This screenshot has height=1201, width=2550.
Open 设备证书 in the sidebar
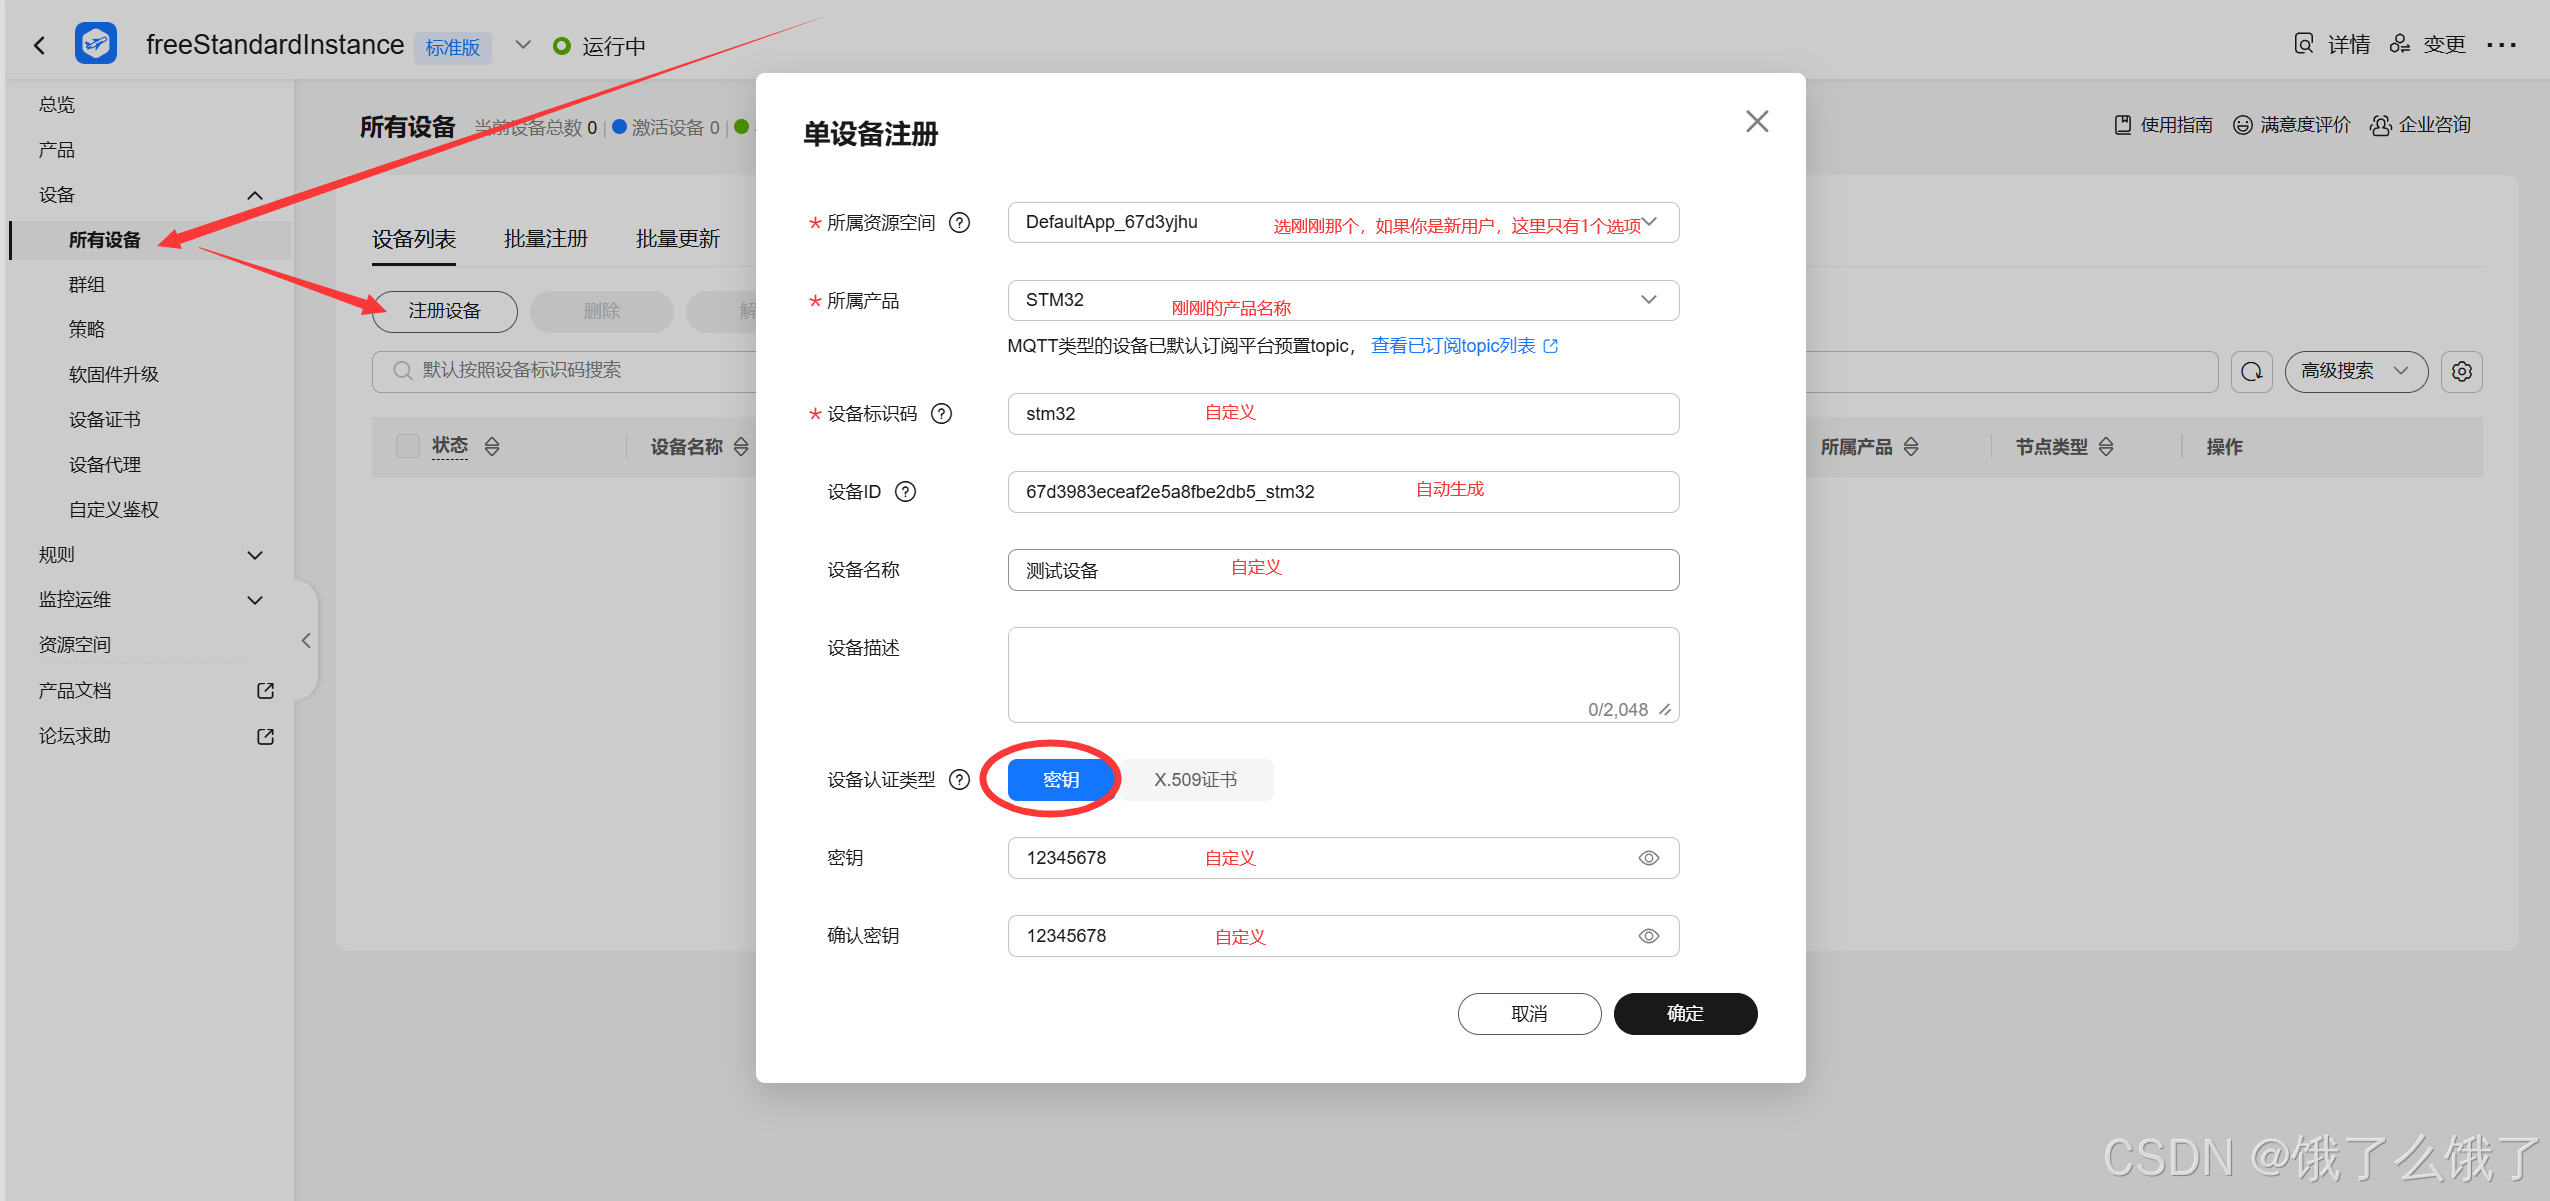tap(105, 420)
